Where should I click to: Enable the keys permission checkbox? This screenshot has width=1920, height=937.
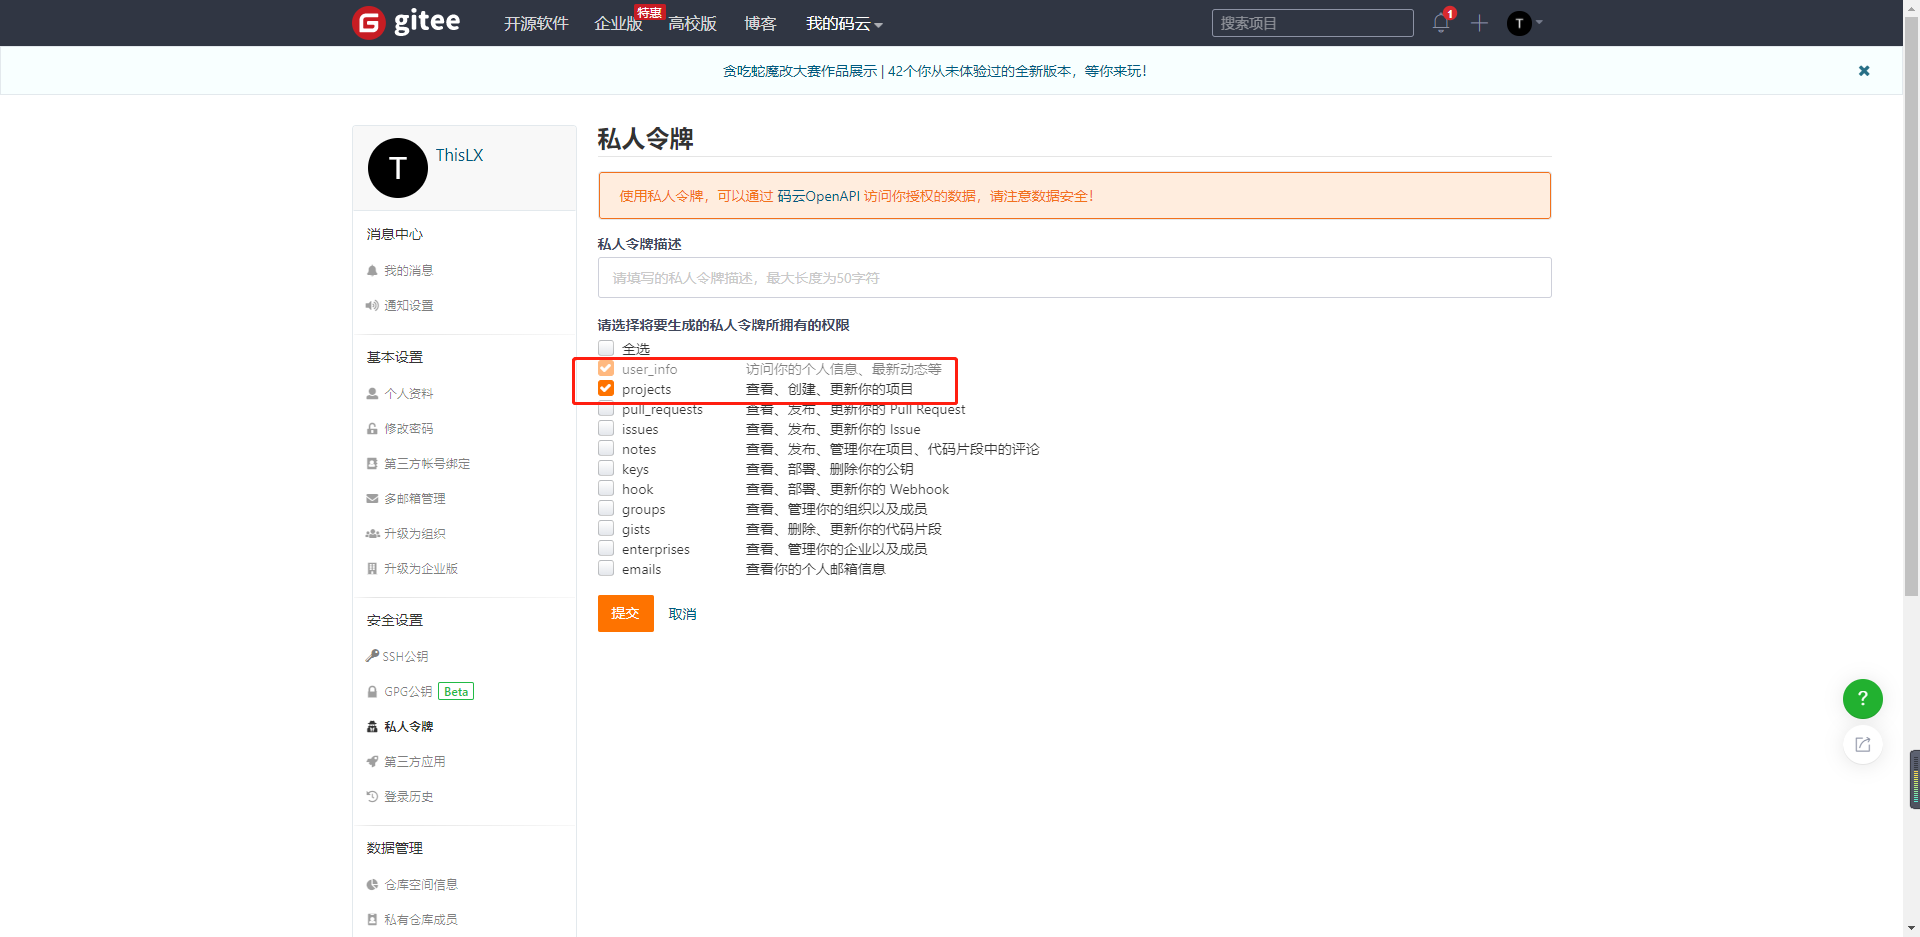(606, 468)
